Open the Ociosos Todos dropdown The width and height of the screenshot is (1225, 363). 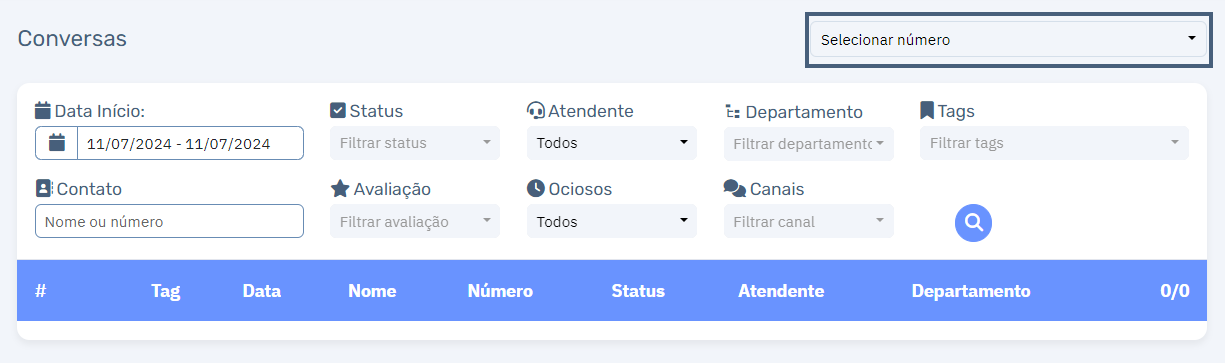(x=612, y=221)
